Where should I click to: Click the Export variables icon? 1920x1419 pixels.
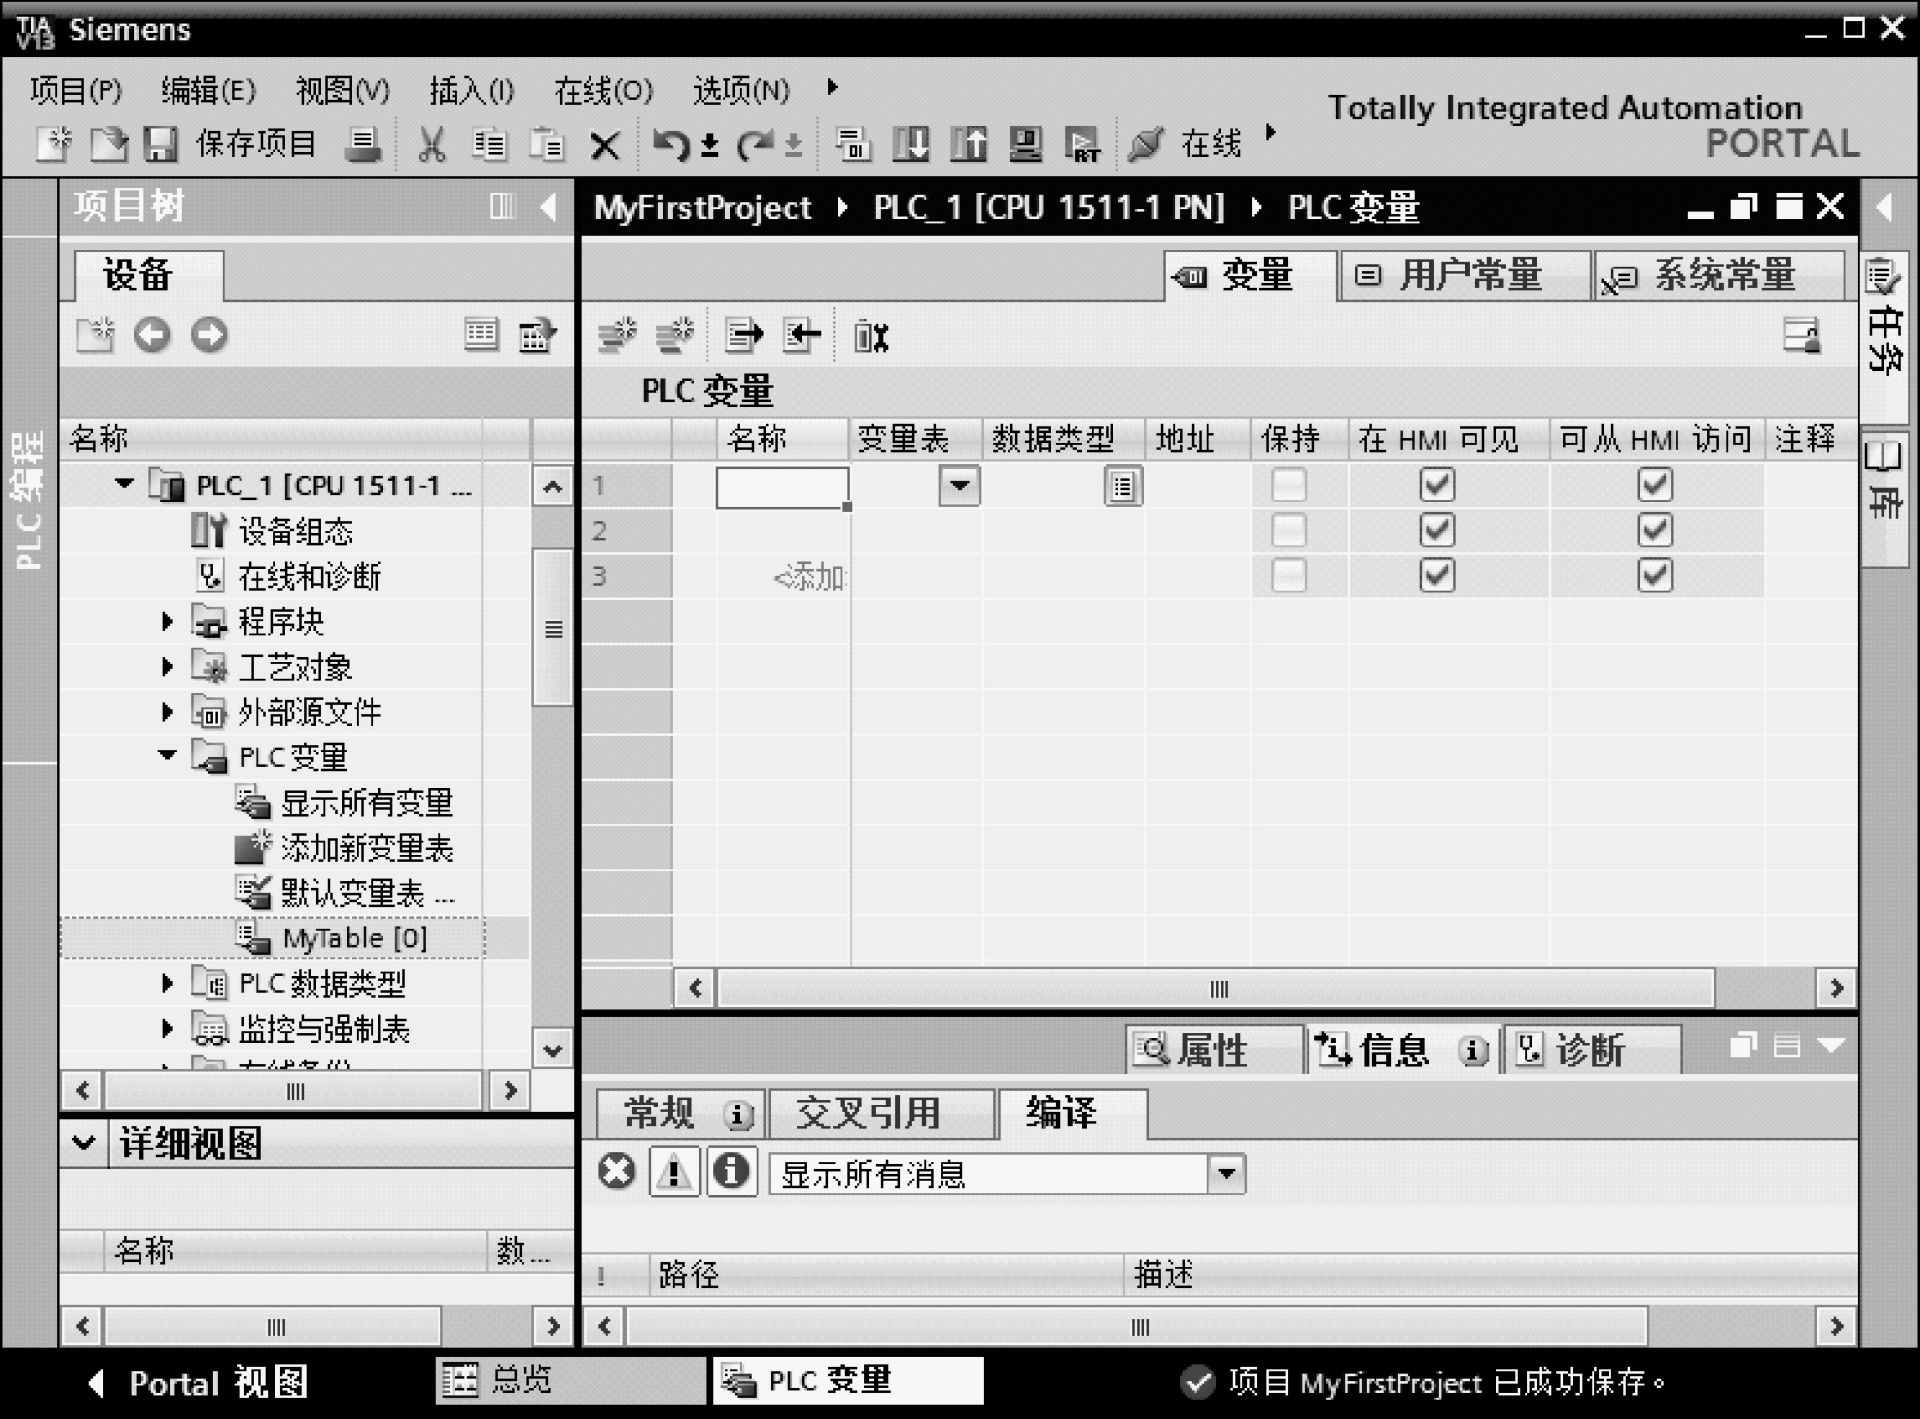tap(743, 335)
